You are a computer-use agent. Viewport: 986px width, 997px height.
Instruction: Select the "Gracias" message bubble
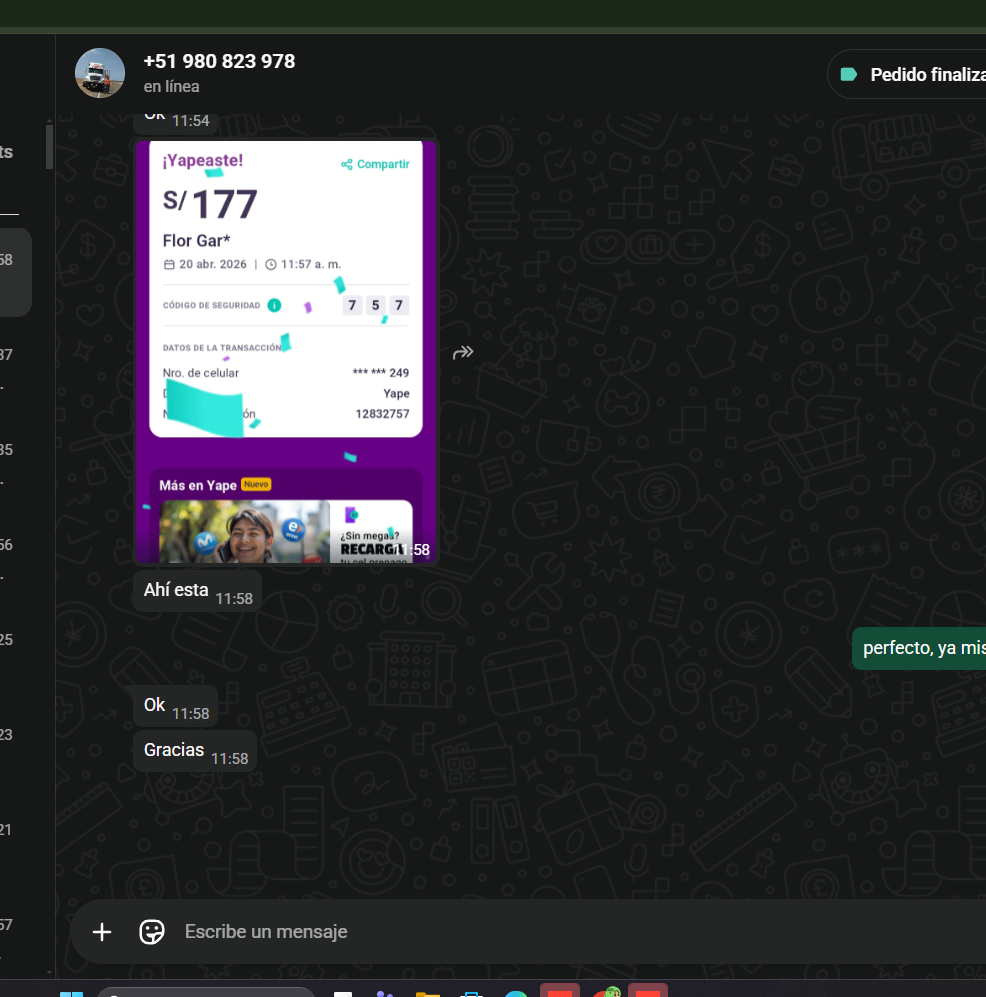194,751
